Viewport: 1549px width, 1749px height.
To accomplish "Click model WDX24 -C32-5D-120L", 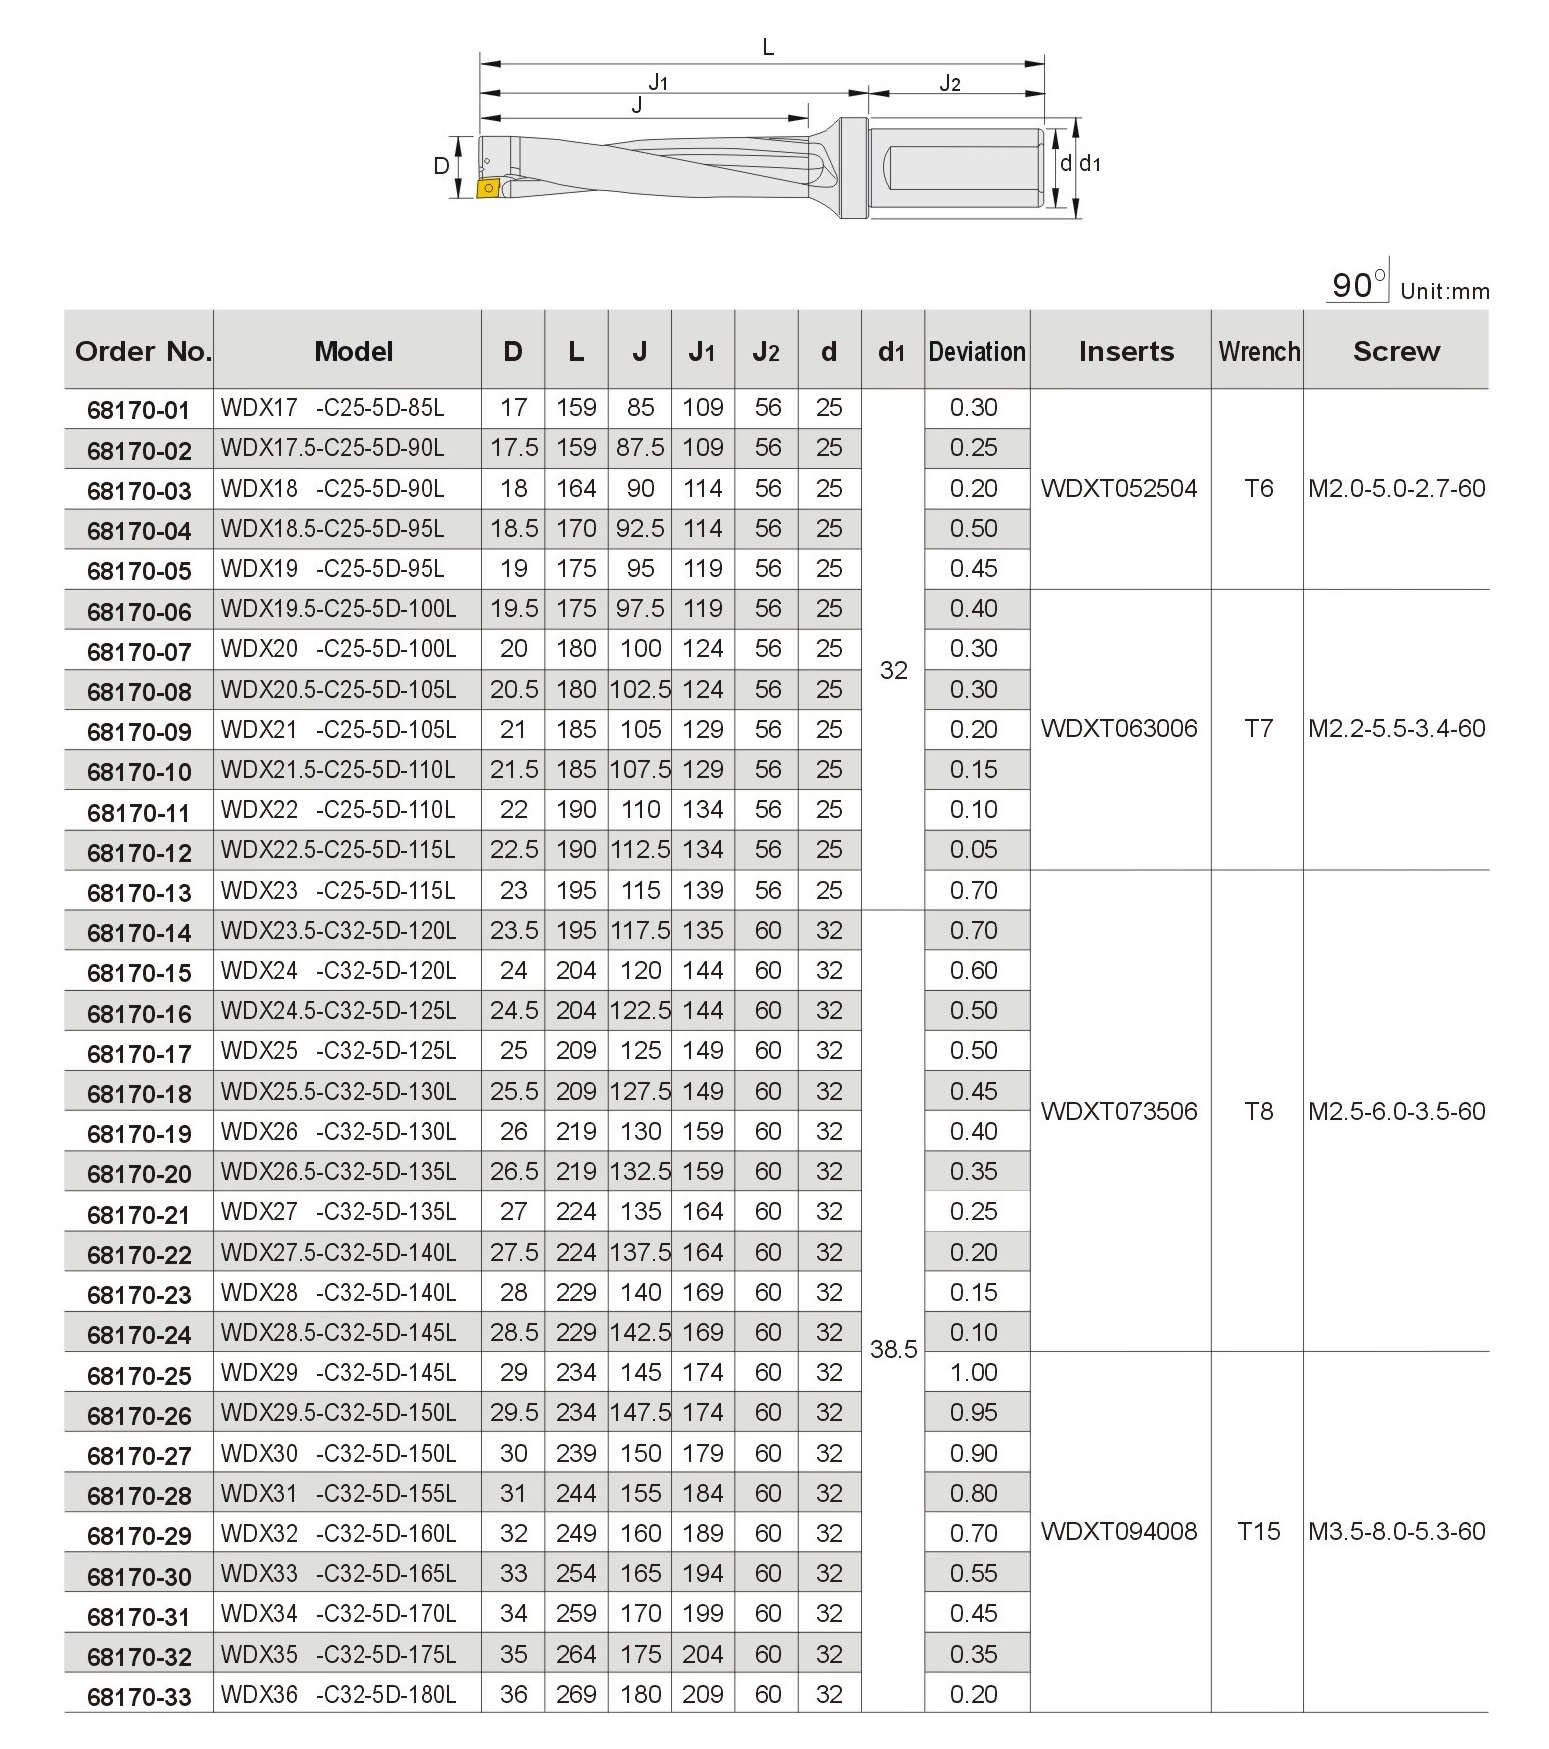I will tap(338, 970).
